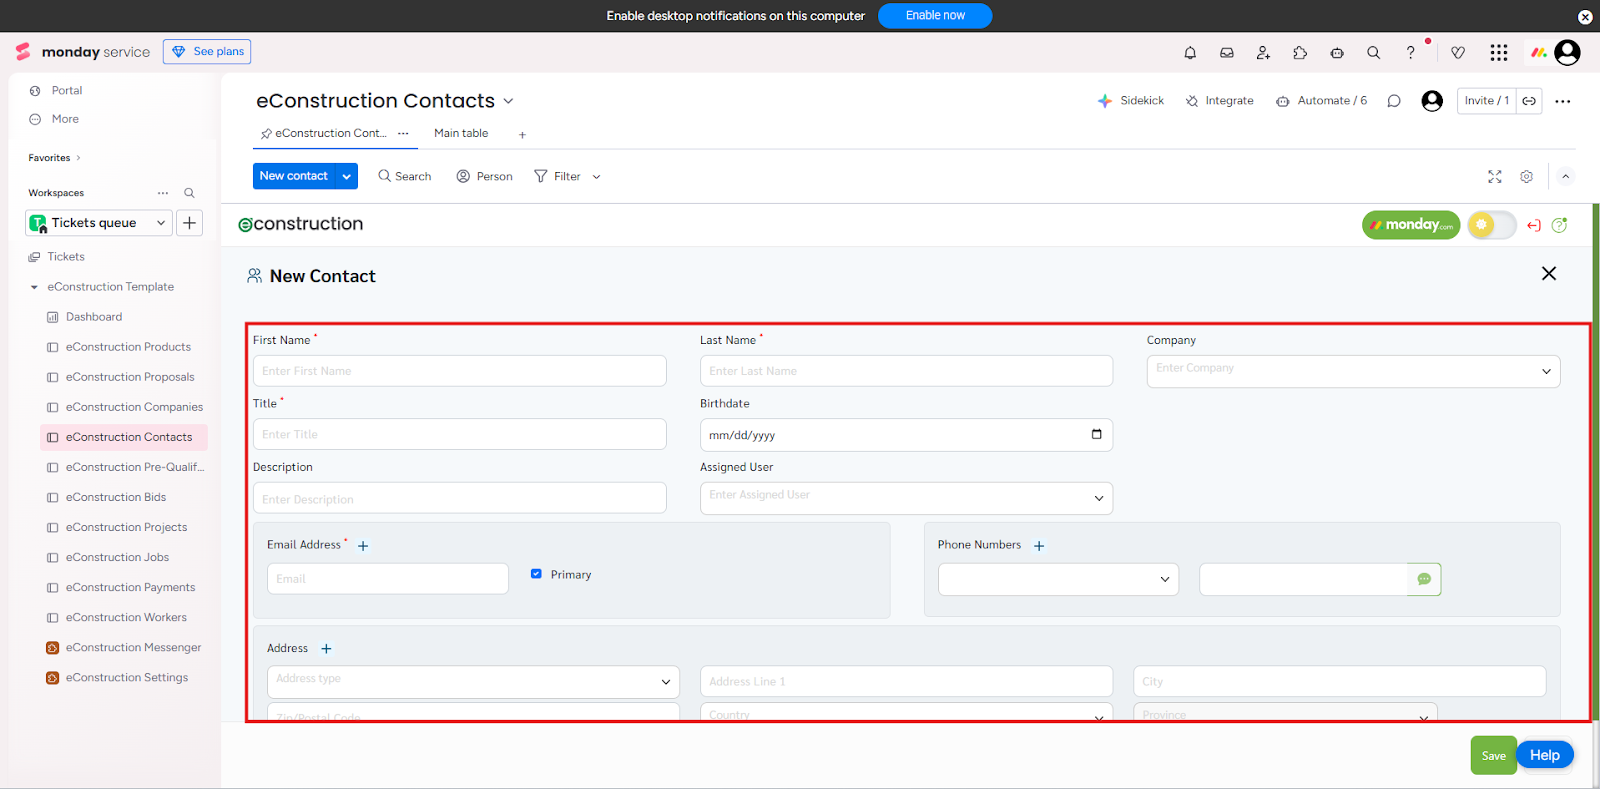Open the Birthdate calendar picker icon
The height and width of the screenshot is (789, 1600).
pyautogui.click(x=1096, y=434)
